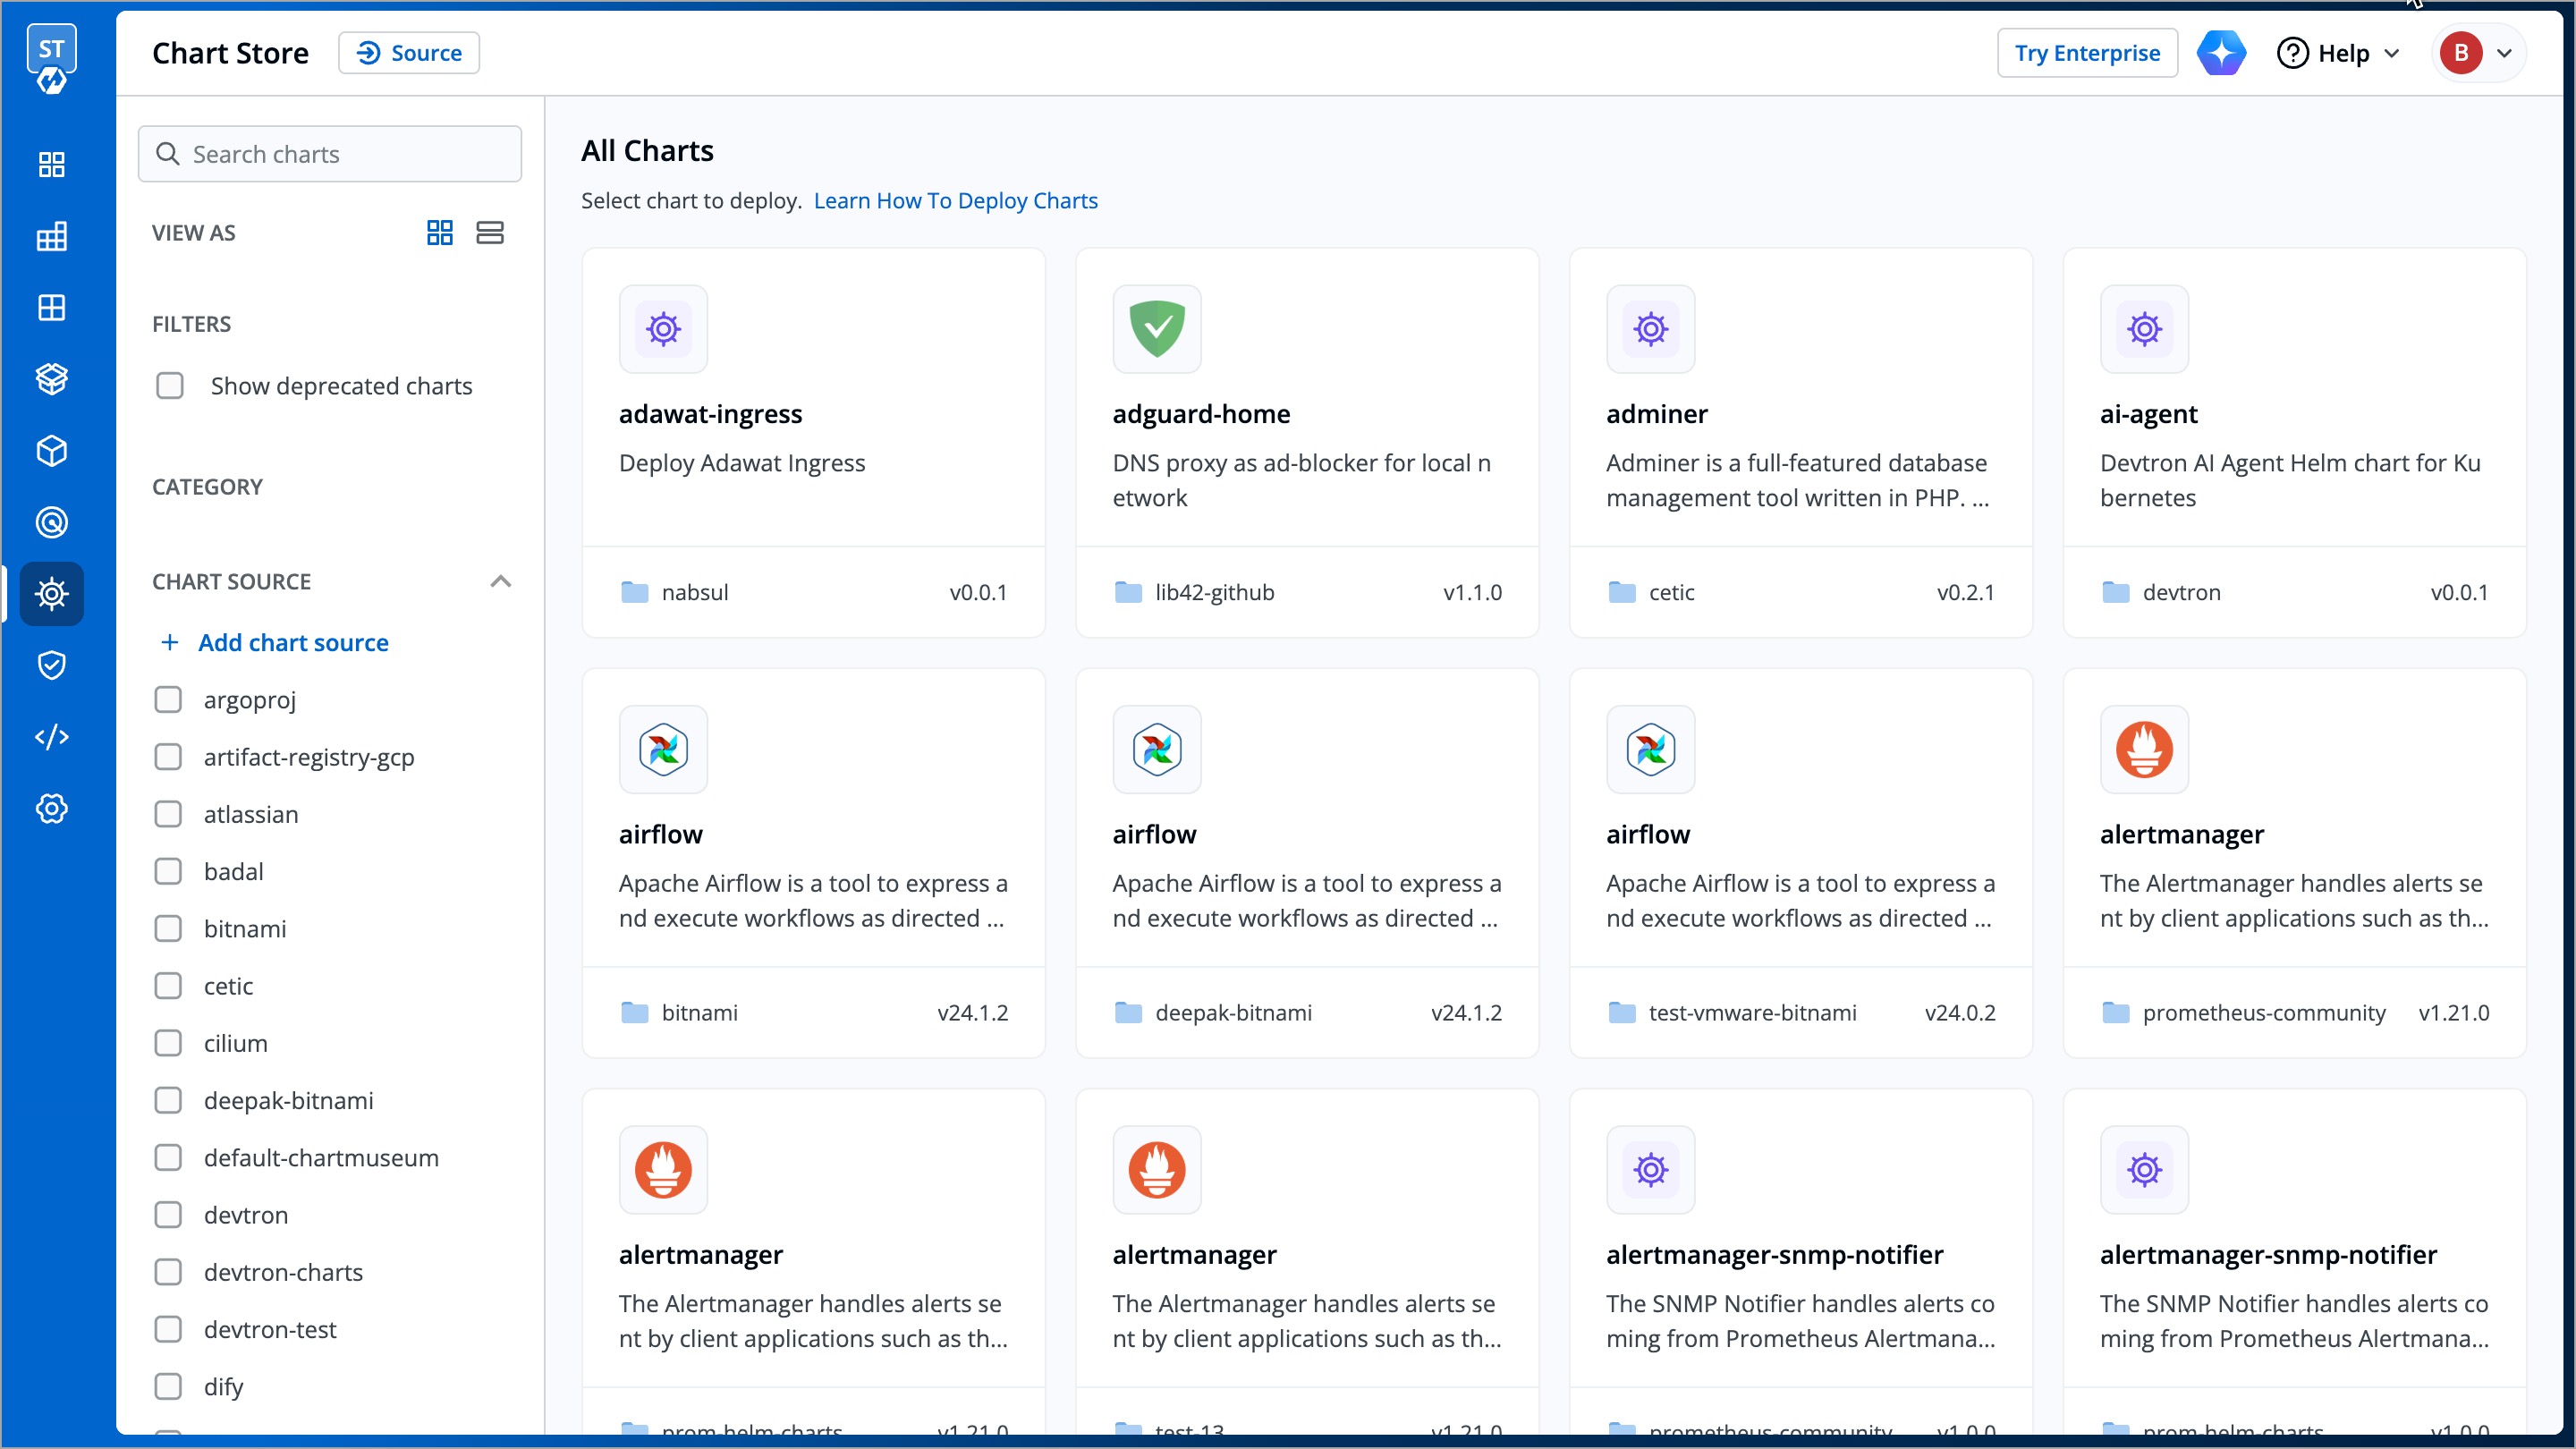This screenshot has height=1449, width=2576.
Task: Tick the argoproj chart source checkbox
Action: pyautogui.click(x=168, y=700)
